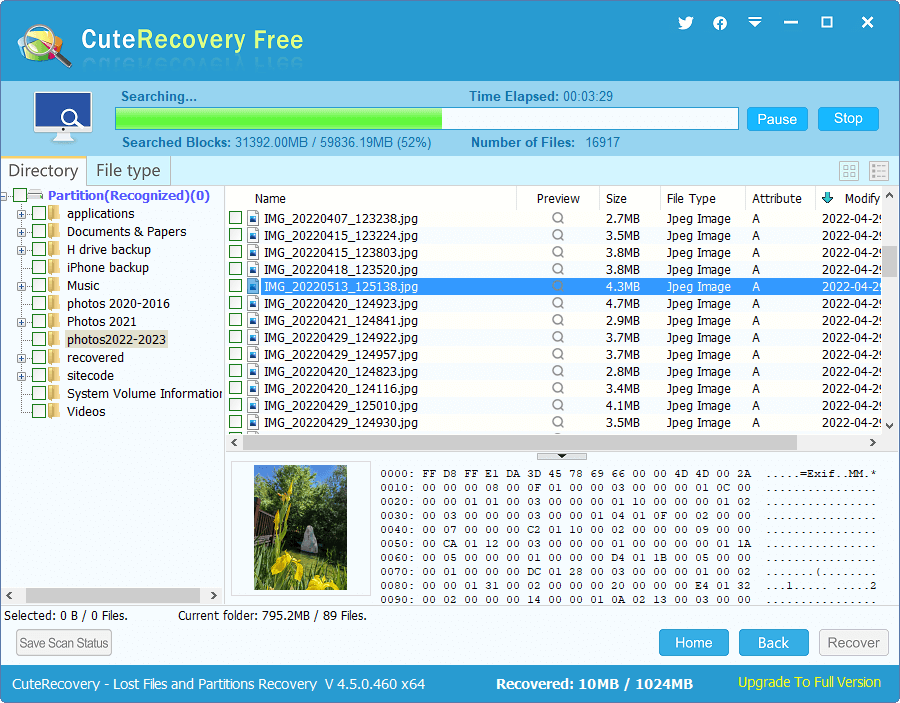Open the Twitter share icon
The width and height of the screenshot is (900, 703).
point(685,23)
